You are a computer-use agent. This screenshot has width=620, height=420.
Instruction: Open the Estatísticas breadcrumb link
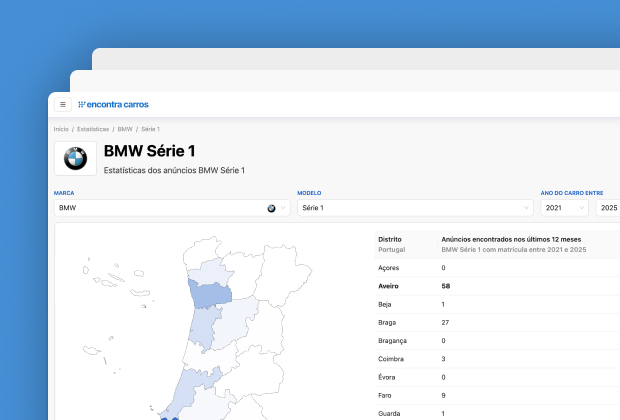coord(93,129)
